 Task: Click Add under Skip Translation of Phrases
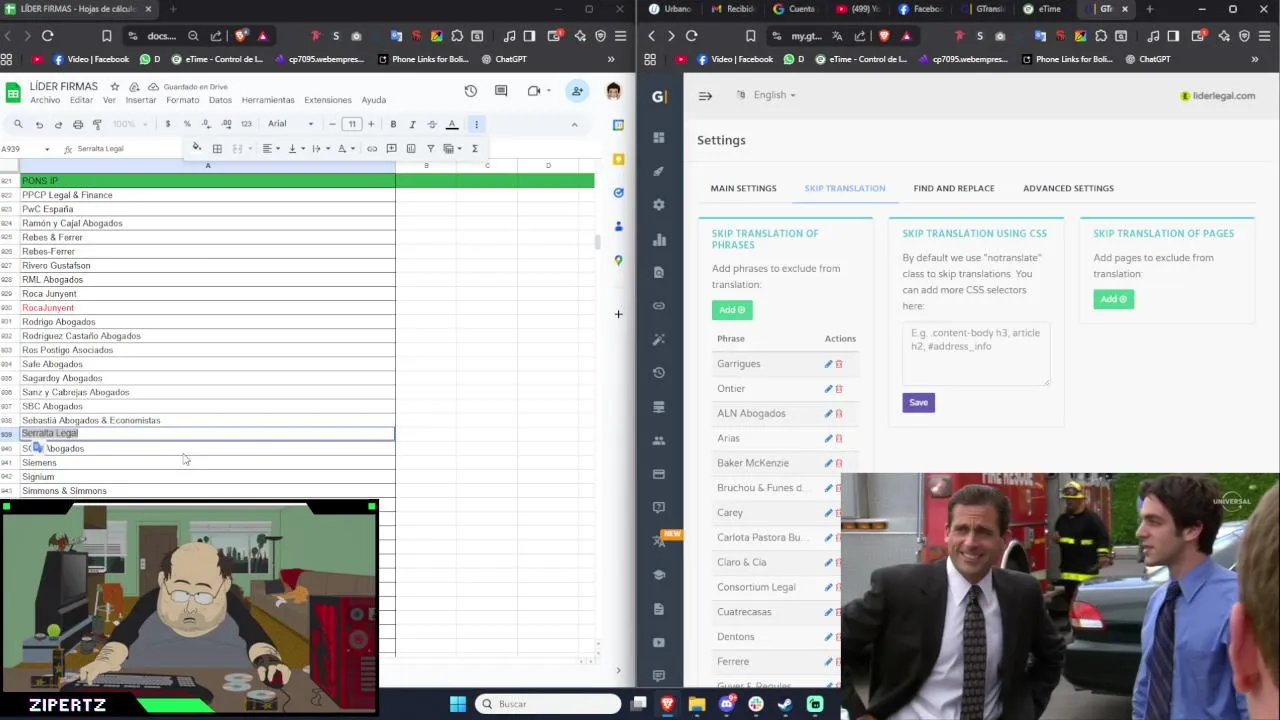(732, 310)
